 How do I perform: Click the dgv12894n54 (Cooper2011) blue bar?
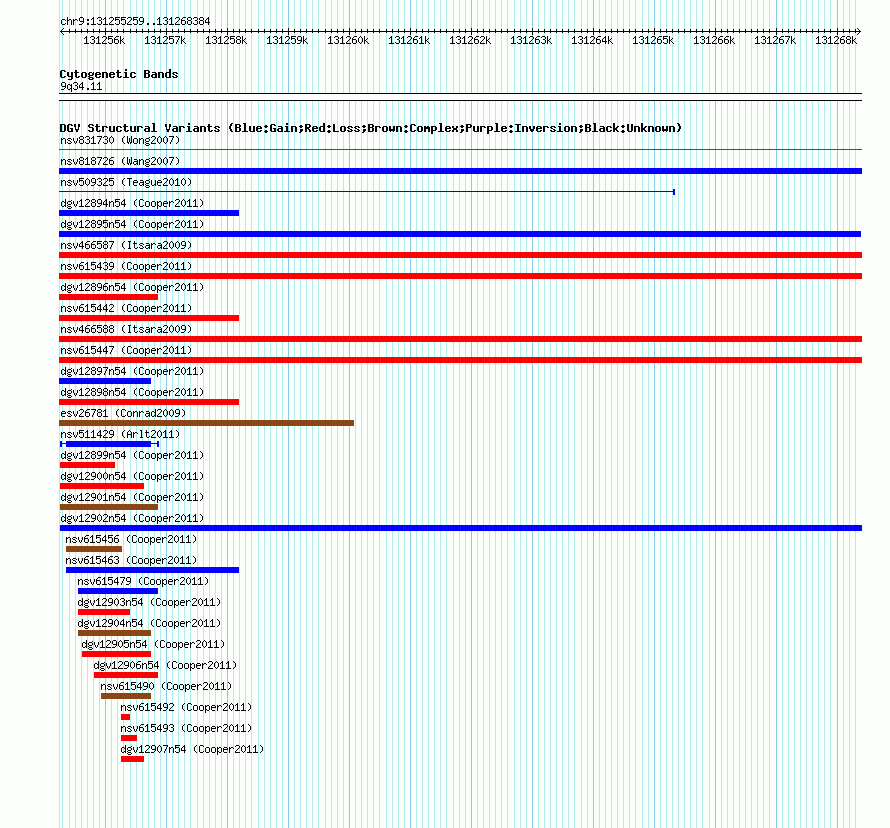(149, 213)
